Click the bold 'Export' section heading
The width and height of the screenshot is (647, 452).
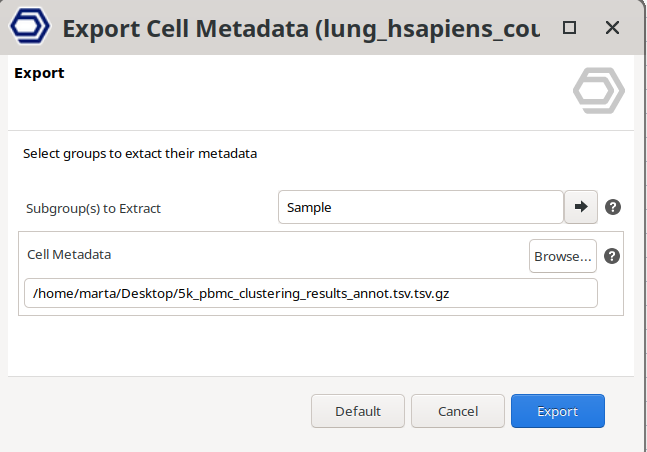[x=39, y=73]
